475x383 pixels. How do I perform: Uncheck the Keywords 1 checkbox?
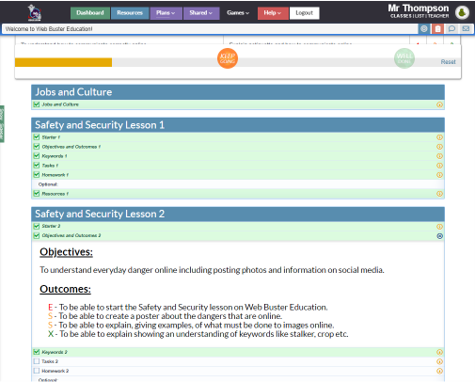click(x=37, y=156)
